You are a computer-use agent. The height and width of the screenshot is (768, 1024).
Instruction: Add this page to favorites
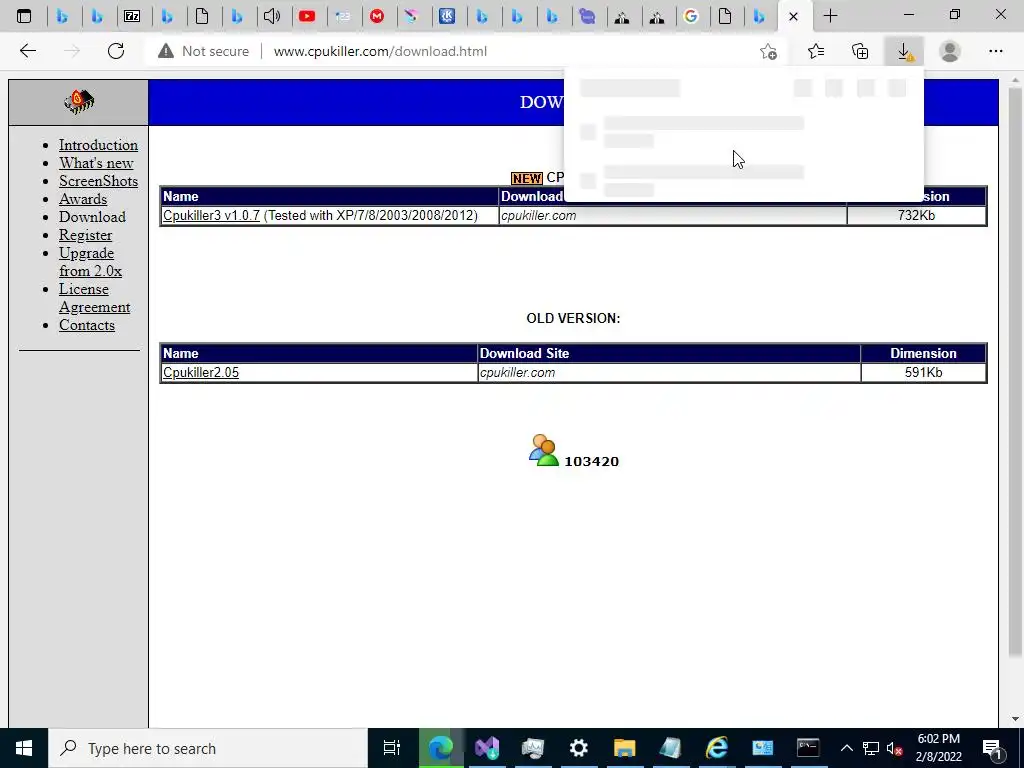point(769,51)
